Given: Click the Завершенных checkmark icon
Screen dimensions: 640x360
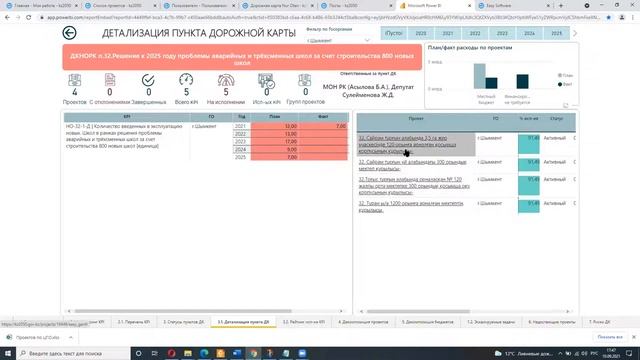Looking at the screenshot, I should click(148, 80).
